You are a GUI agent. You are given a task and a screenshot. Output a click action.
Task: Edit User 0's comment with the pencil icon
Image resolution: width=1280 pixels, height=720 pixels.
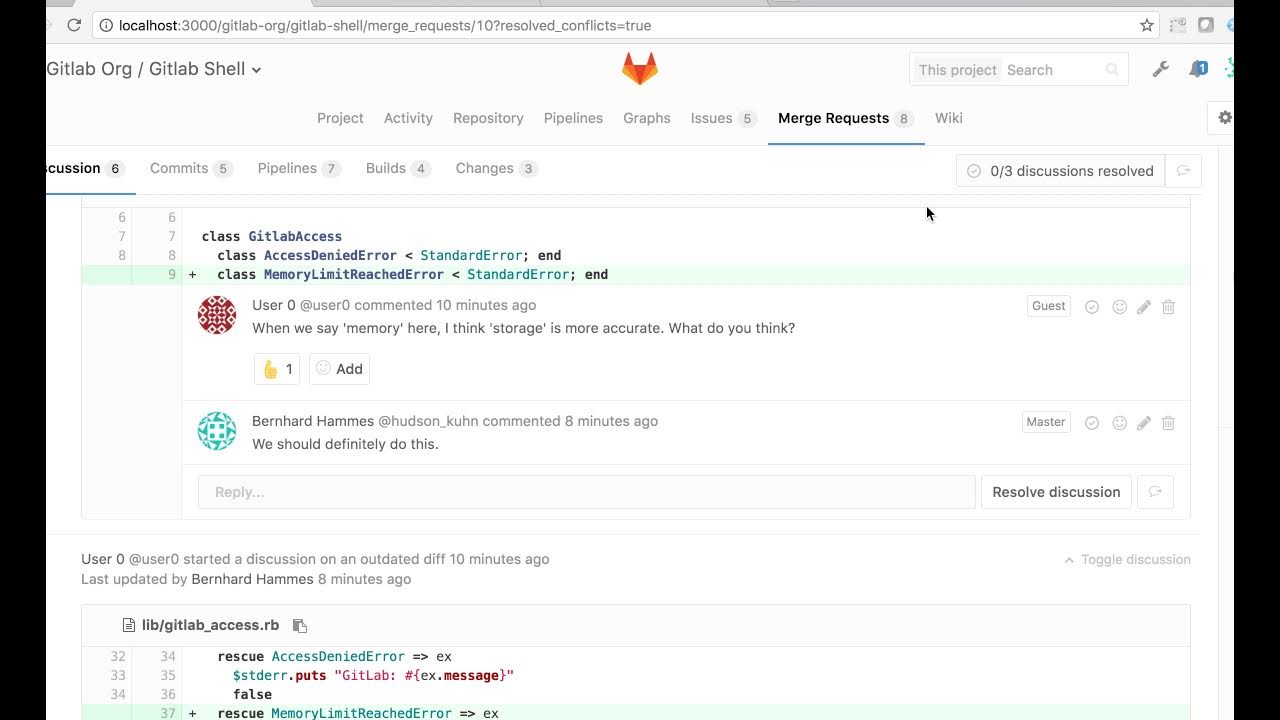(x=1144, y=307)
